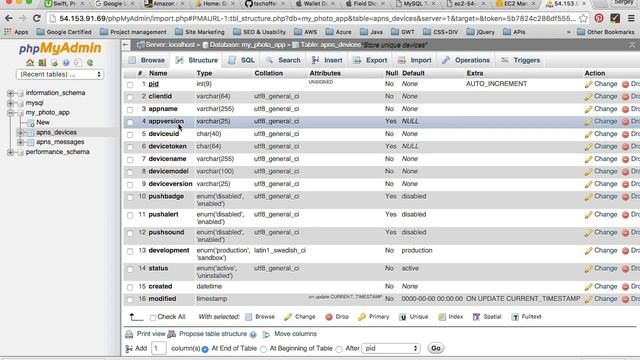Click number of columns input field
The width and height of the screenshot is (640, 360).
coord(158,348)
